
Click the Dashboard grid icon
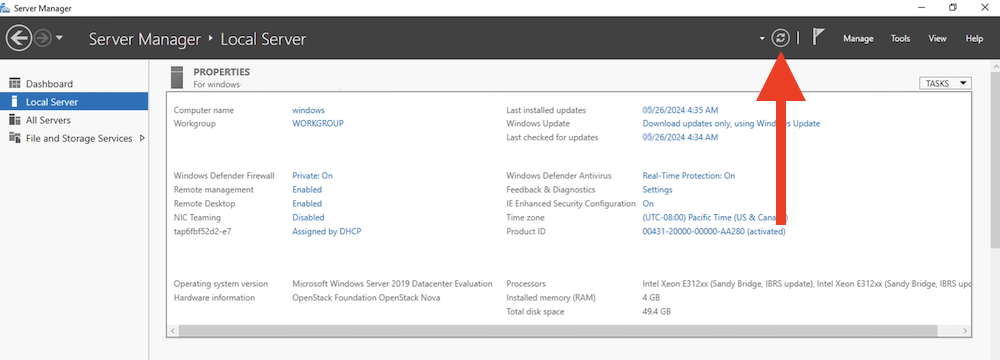(x=15, y=84)
